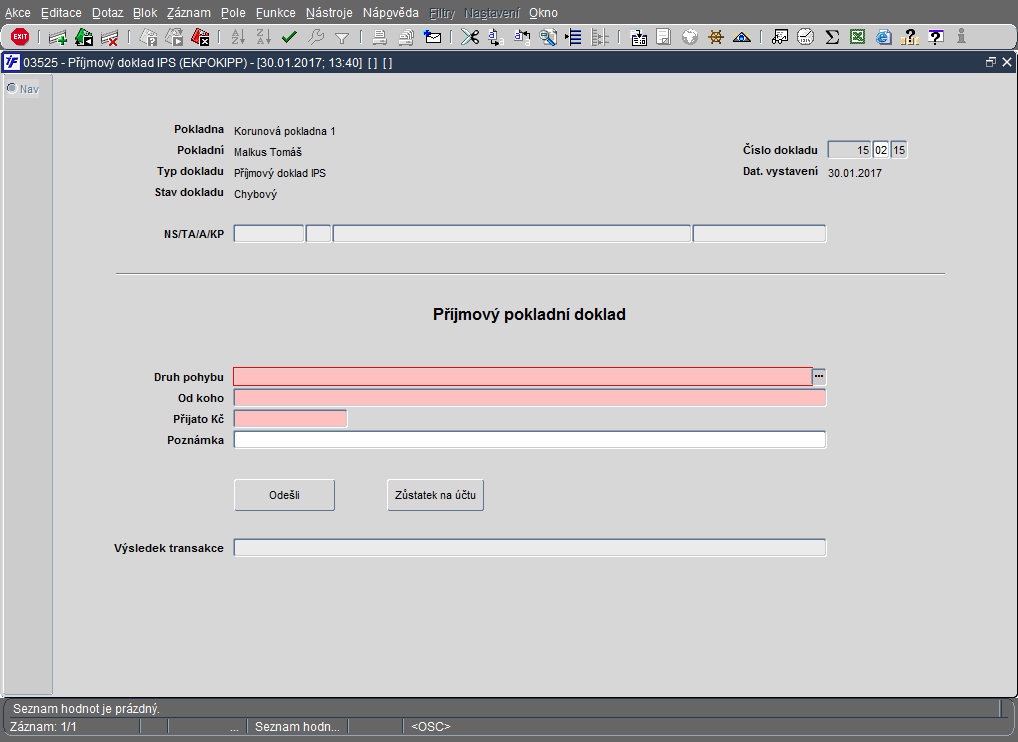Click the green duplicate record icon

[84, 38]
